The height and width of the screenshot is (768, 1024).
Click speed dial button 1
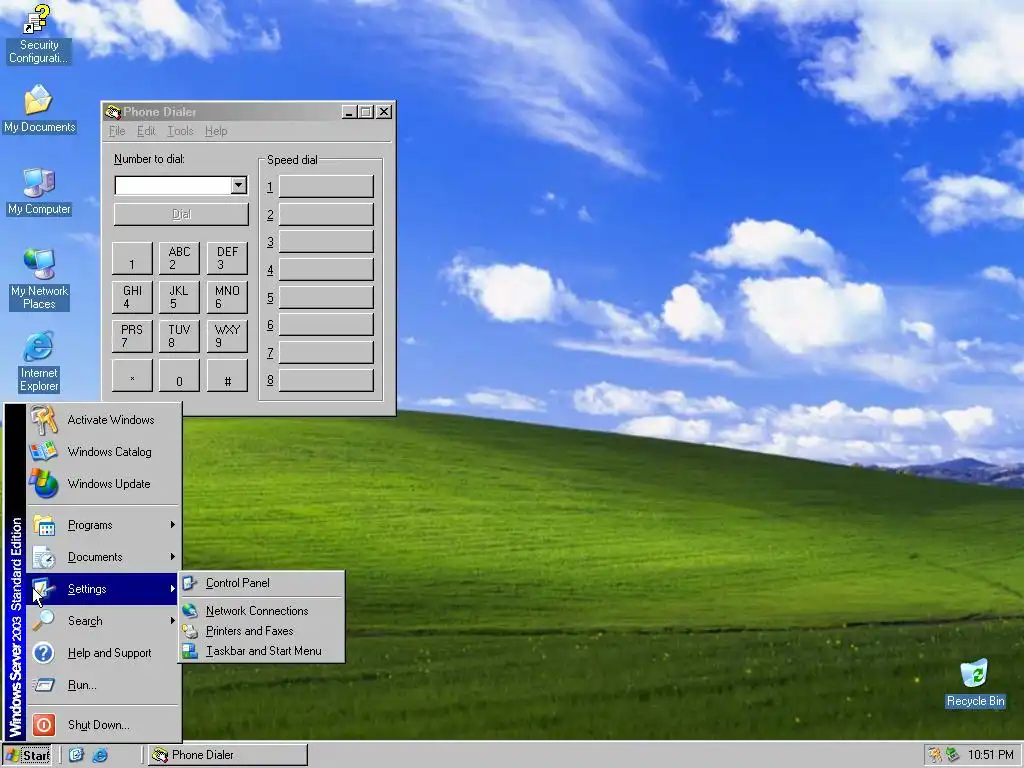coord(326,186)
